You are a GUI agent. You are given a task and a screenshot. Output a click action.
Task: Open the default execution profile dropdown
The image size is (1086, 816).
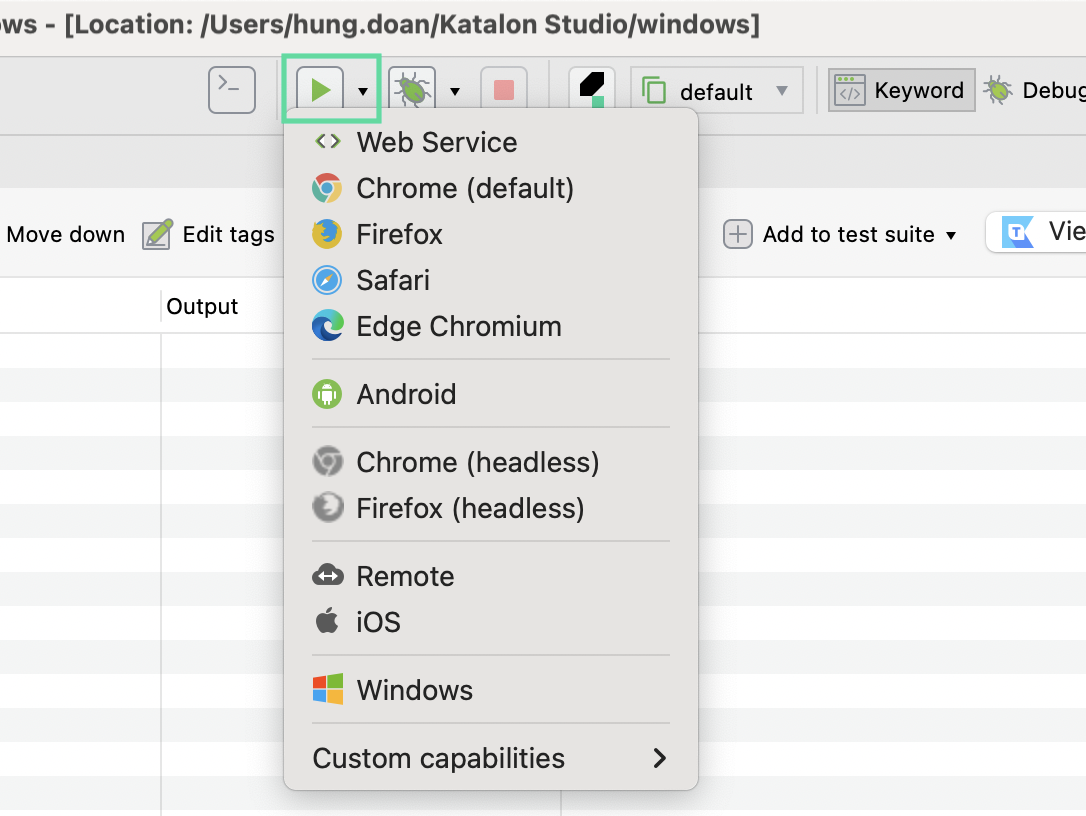[717, 92]
